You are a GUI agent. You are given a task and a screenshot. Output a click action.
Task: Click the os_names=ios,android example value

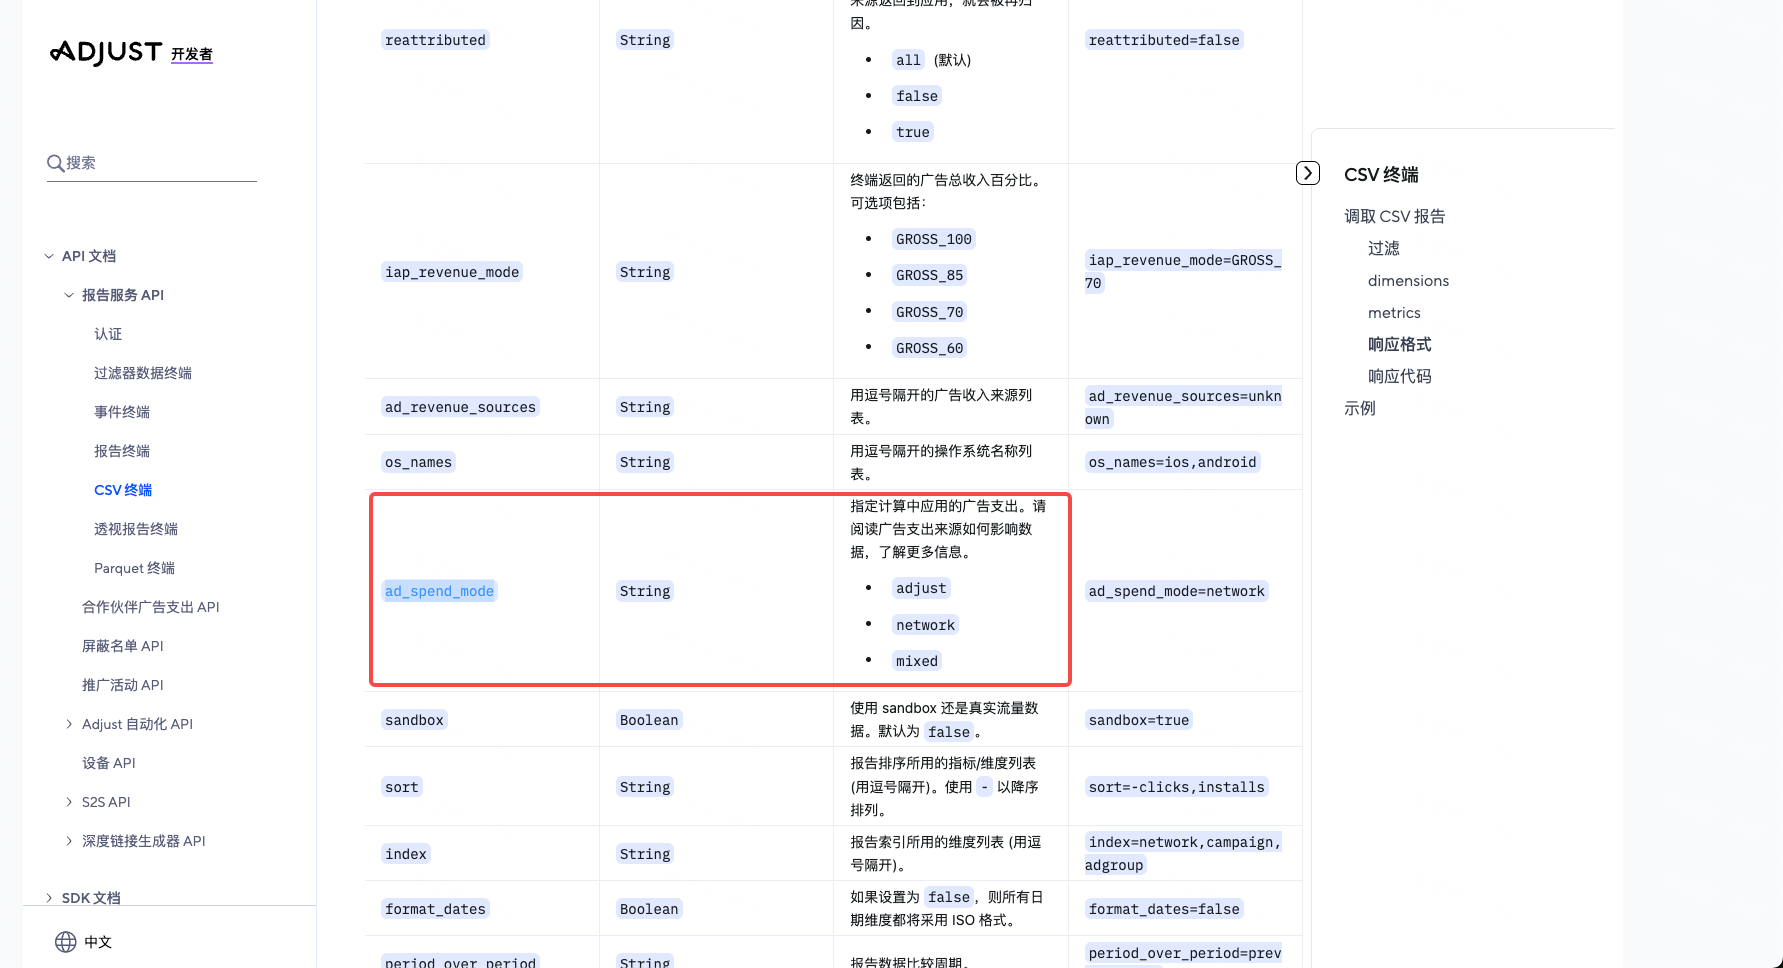tap(1173, 462)
